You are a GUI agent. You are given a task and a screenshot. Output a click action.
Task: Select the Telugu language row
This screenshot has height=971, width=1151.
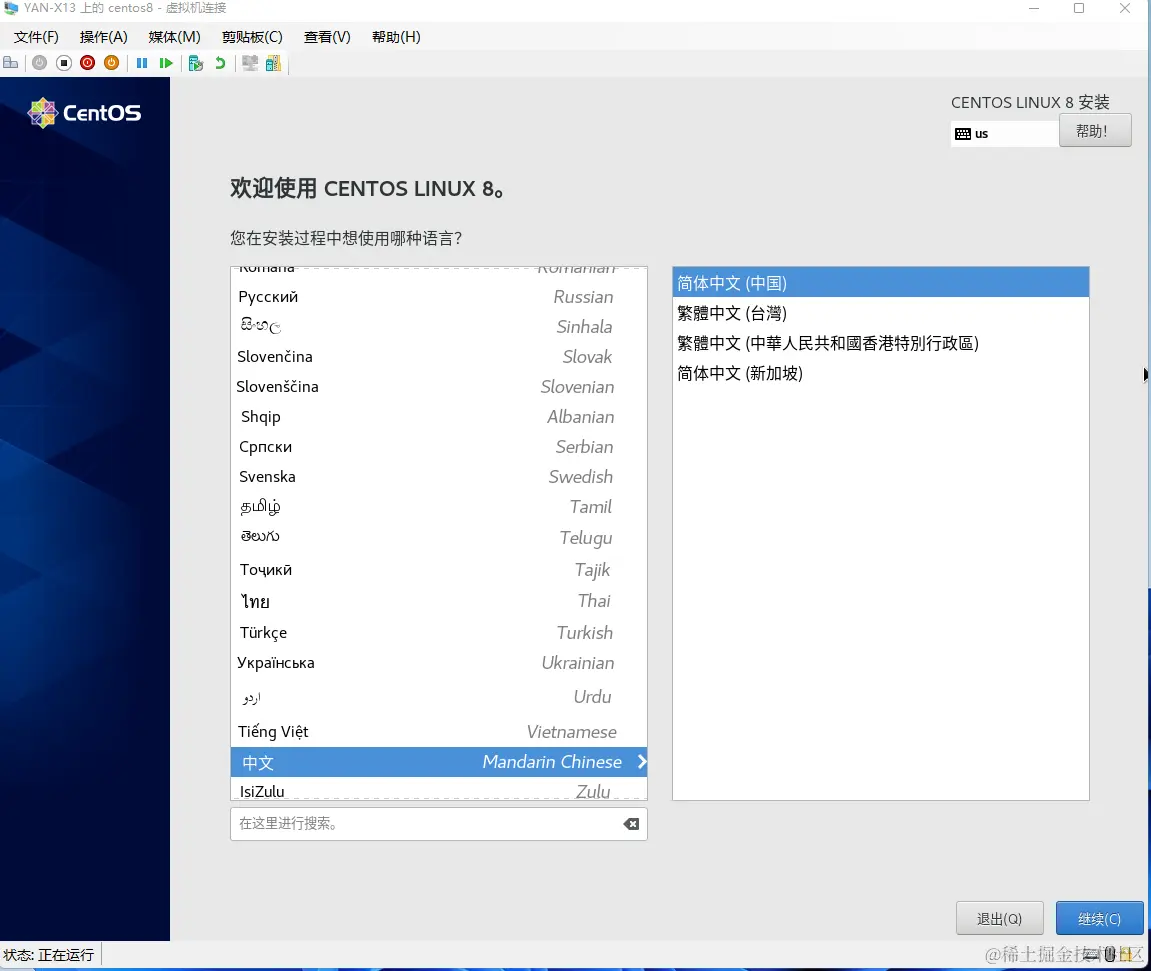(438, 537)
